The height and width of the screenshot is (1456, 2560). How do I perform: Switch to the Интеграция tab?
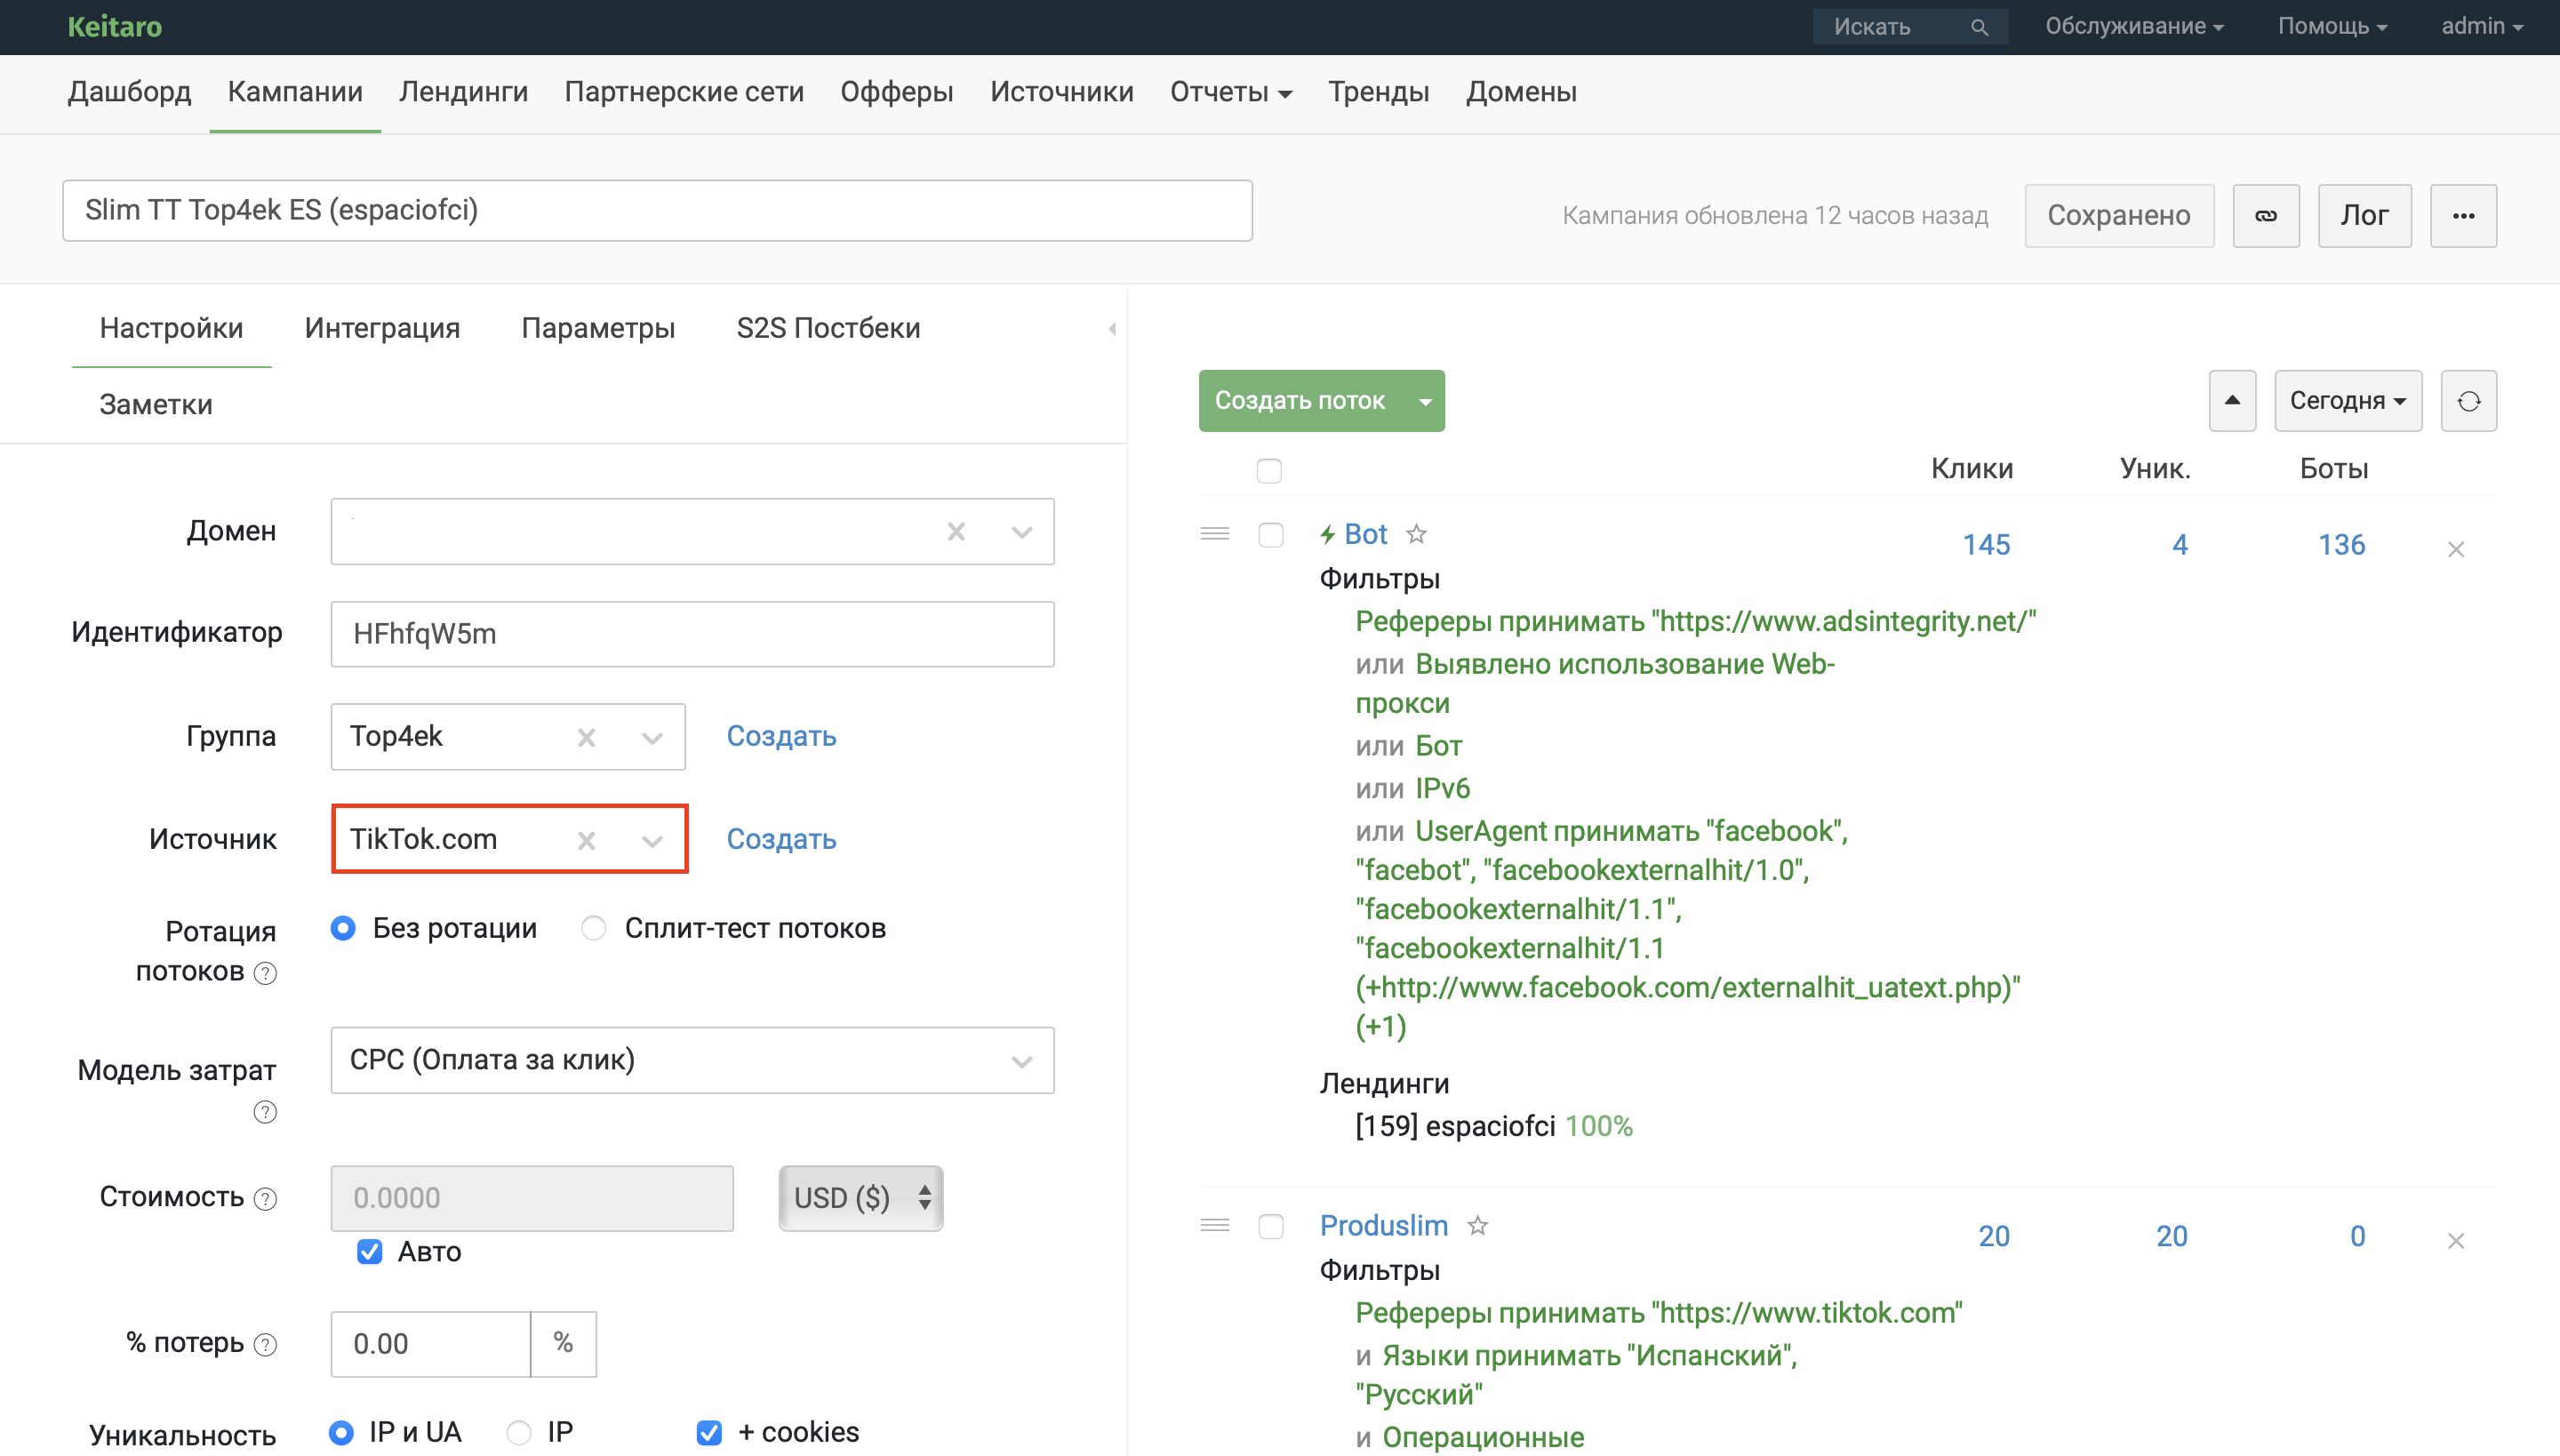tap(382, 328)
